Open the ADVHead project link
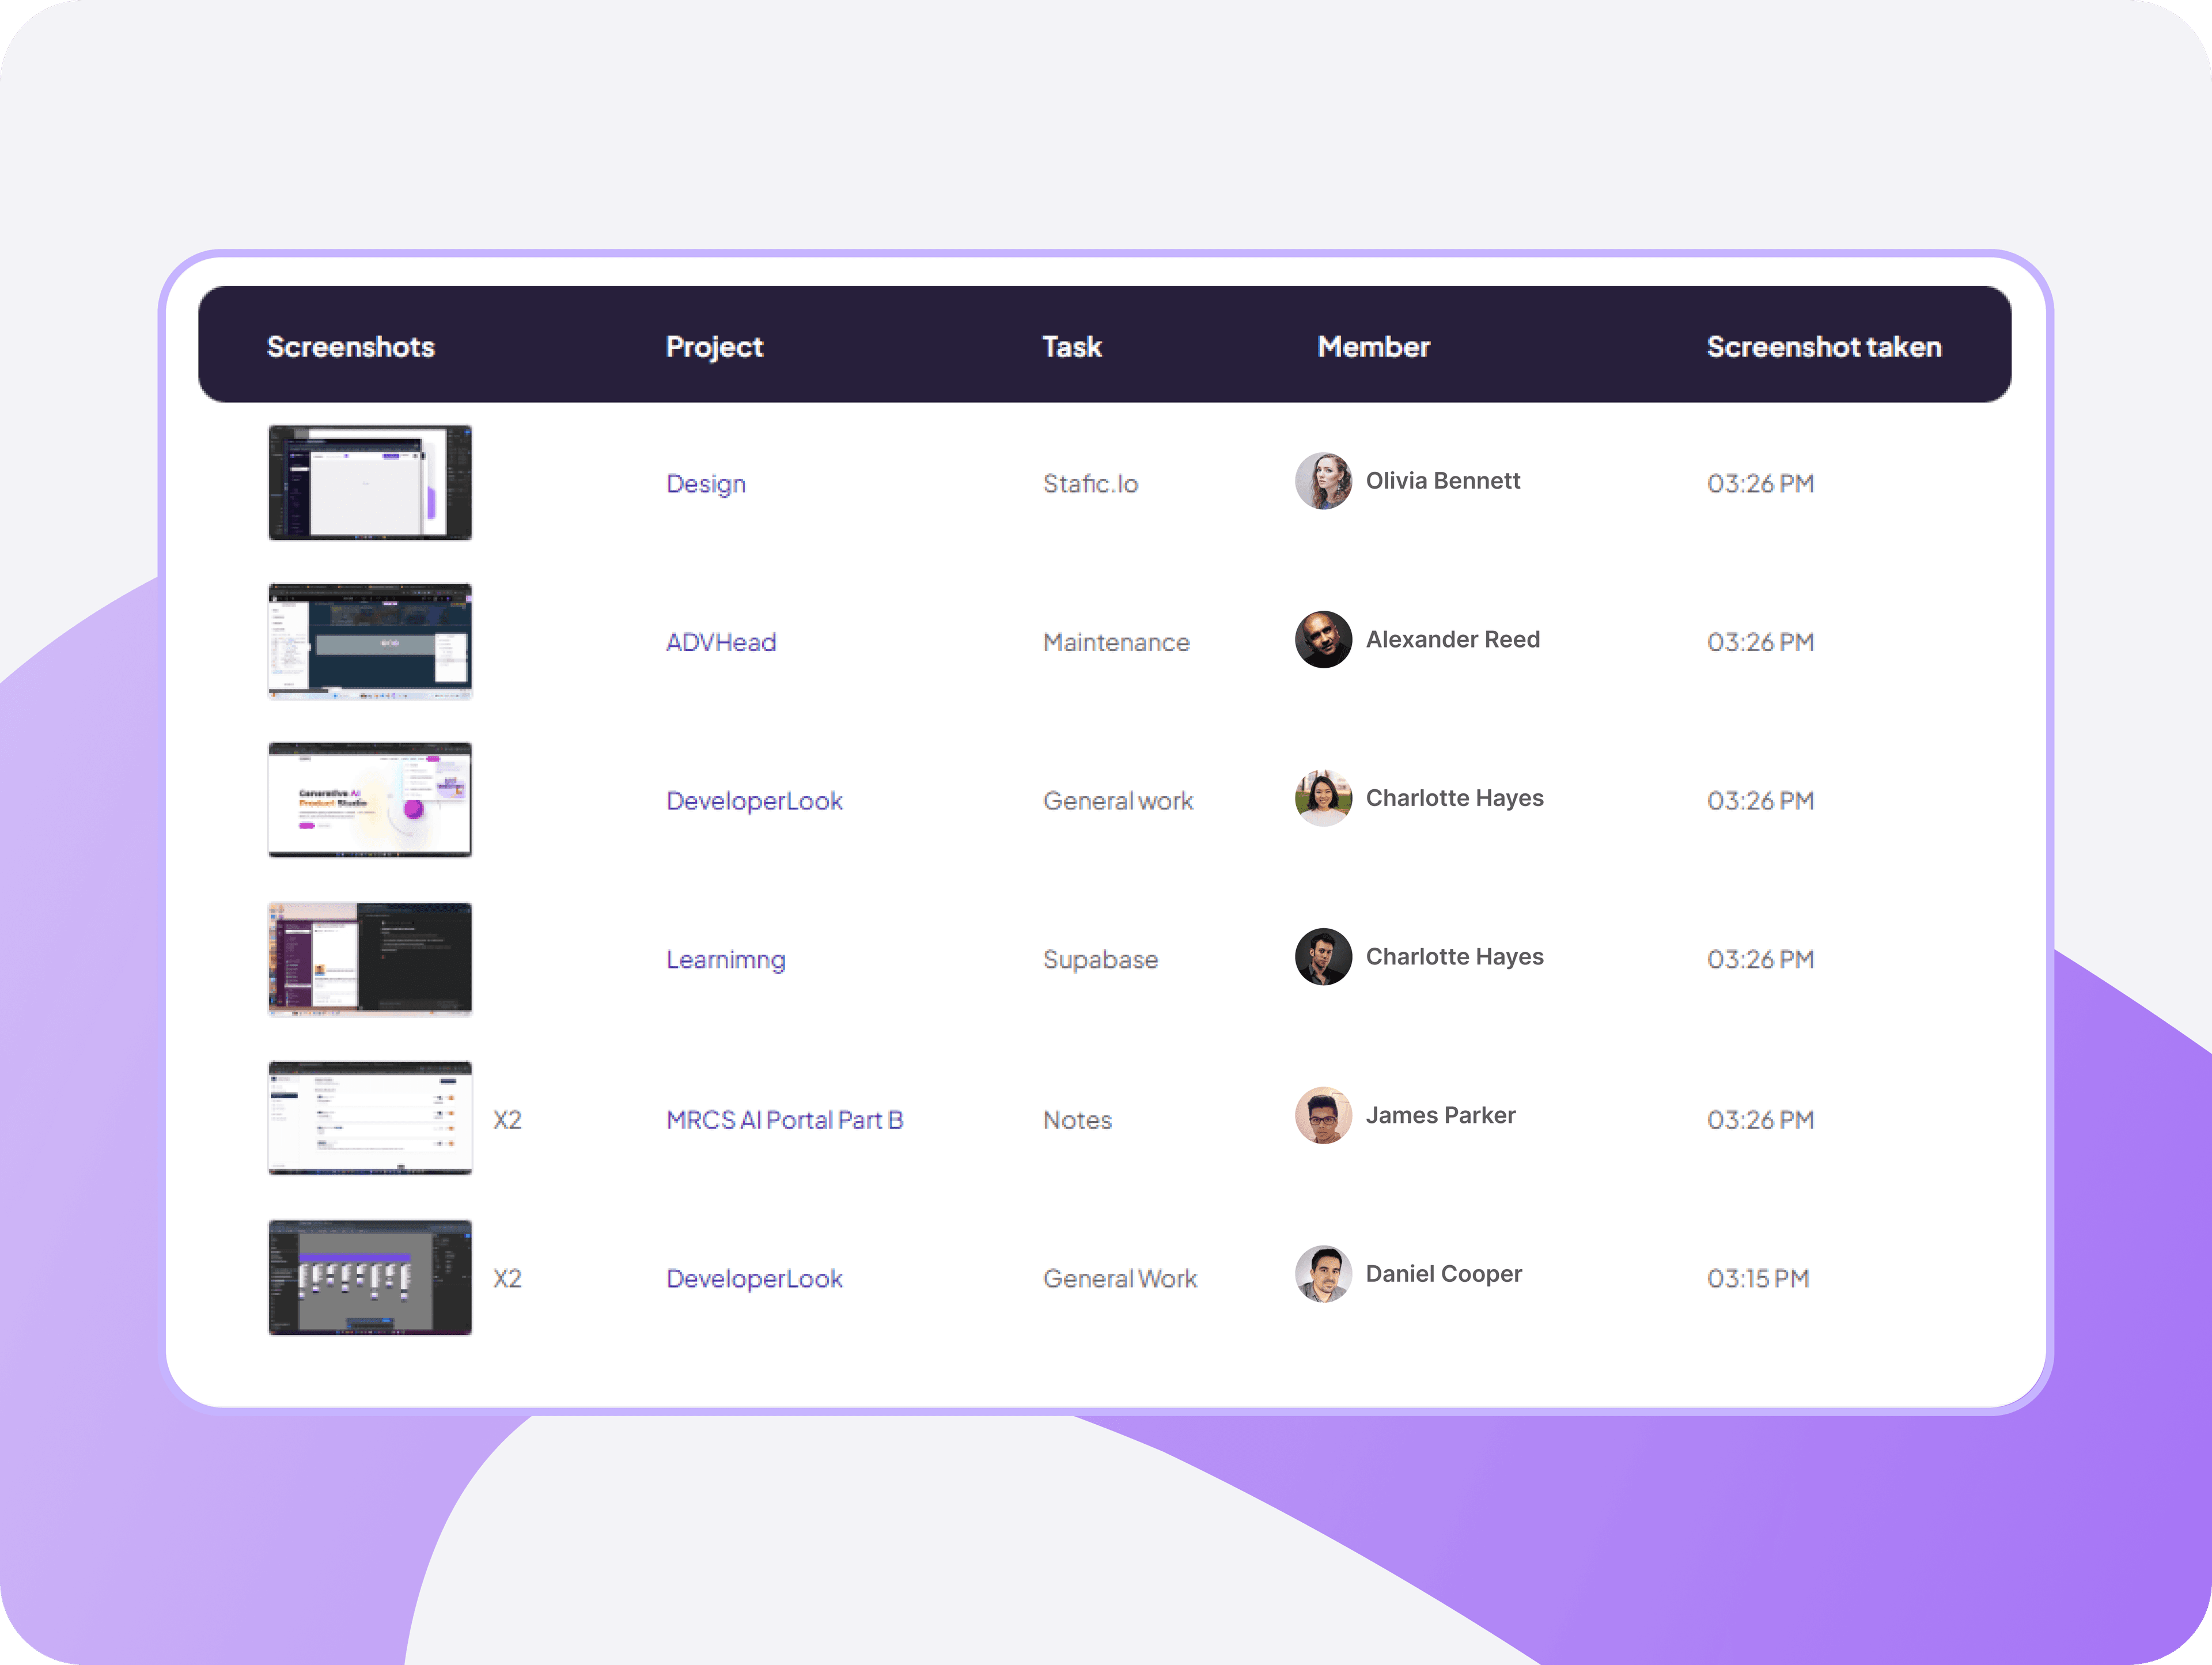This screenshot has width=2212, height=1665. (721, 642)
